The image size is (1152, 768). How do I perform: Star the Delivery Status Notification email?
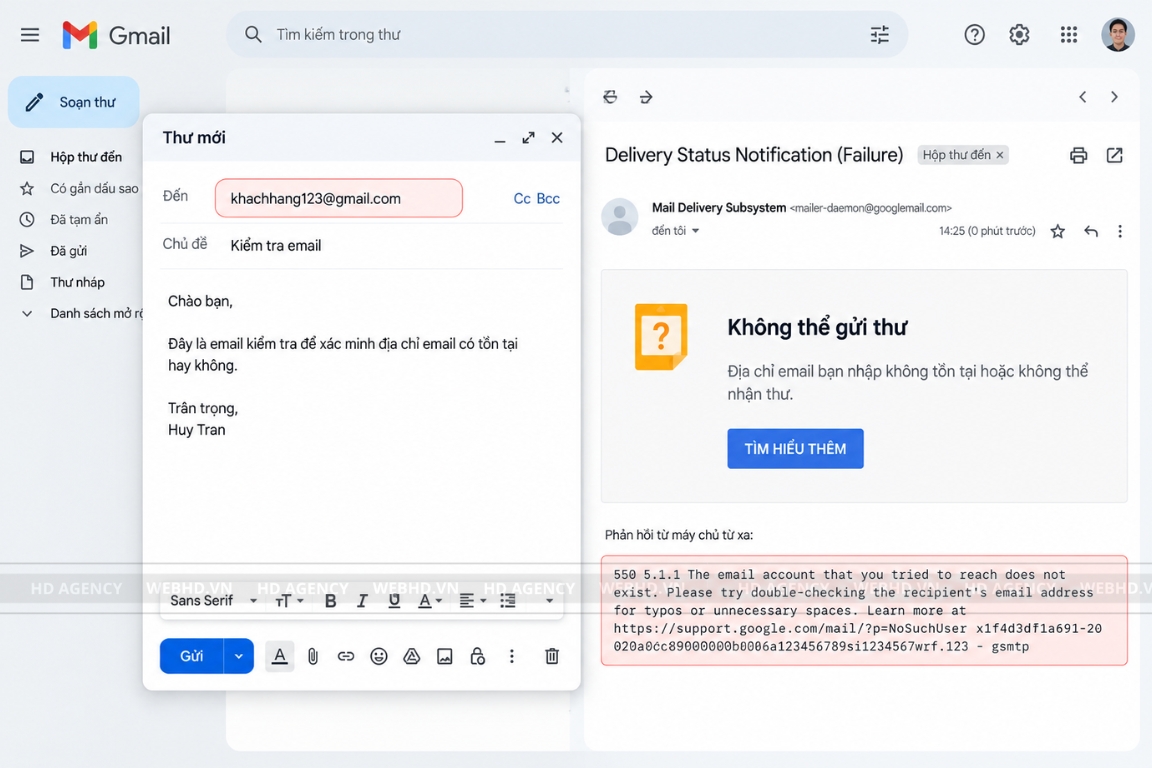pos(1057,232)
